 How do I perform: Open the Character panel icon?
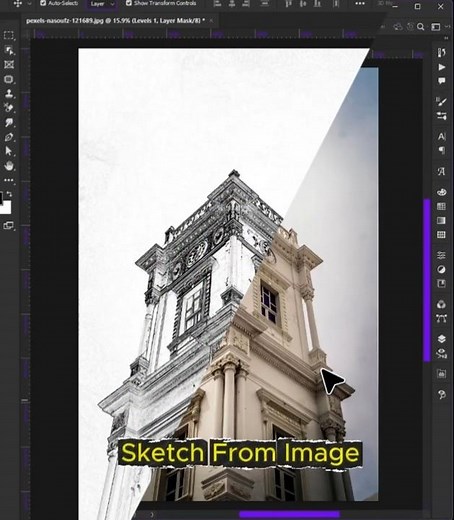441,136
